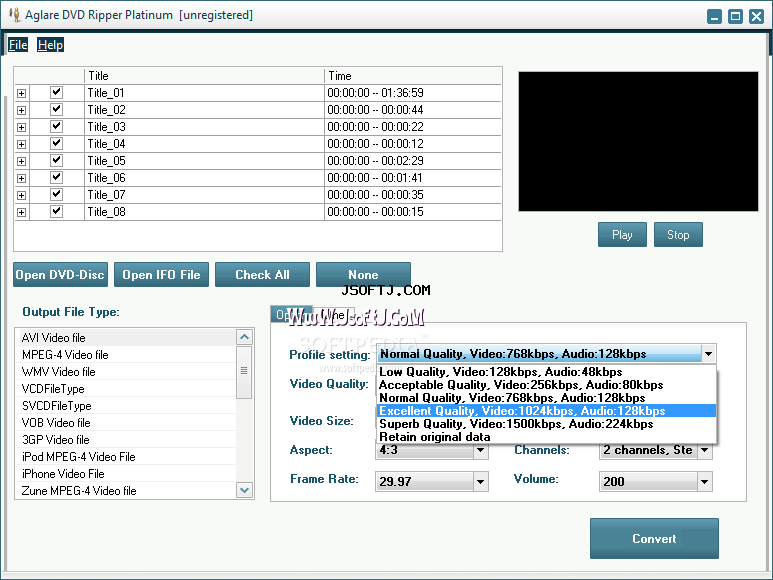Image resolution: width=773 pixels, height=580 pixels.
Task: Expand the Title_04 plus icon
Action: coord(21,144)
